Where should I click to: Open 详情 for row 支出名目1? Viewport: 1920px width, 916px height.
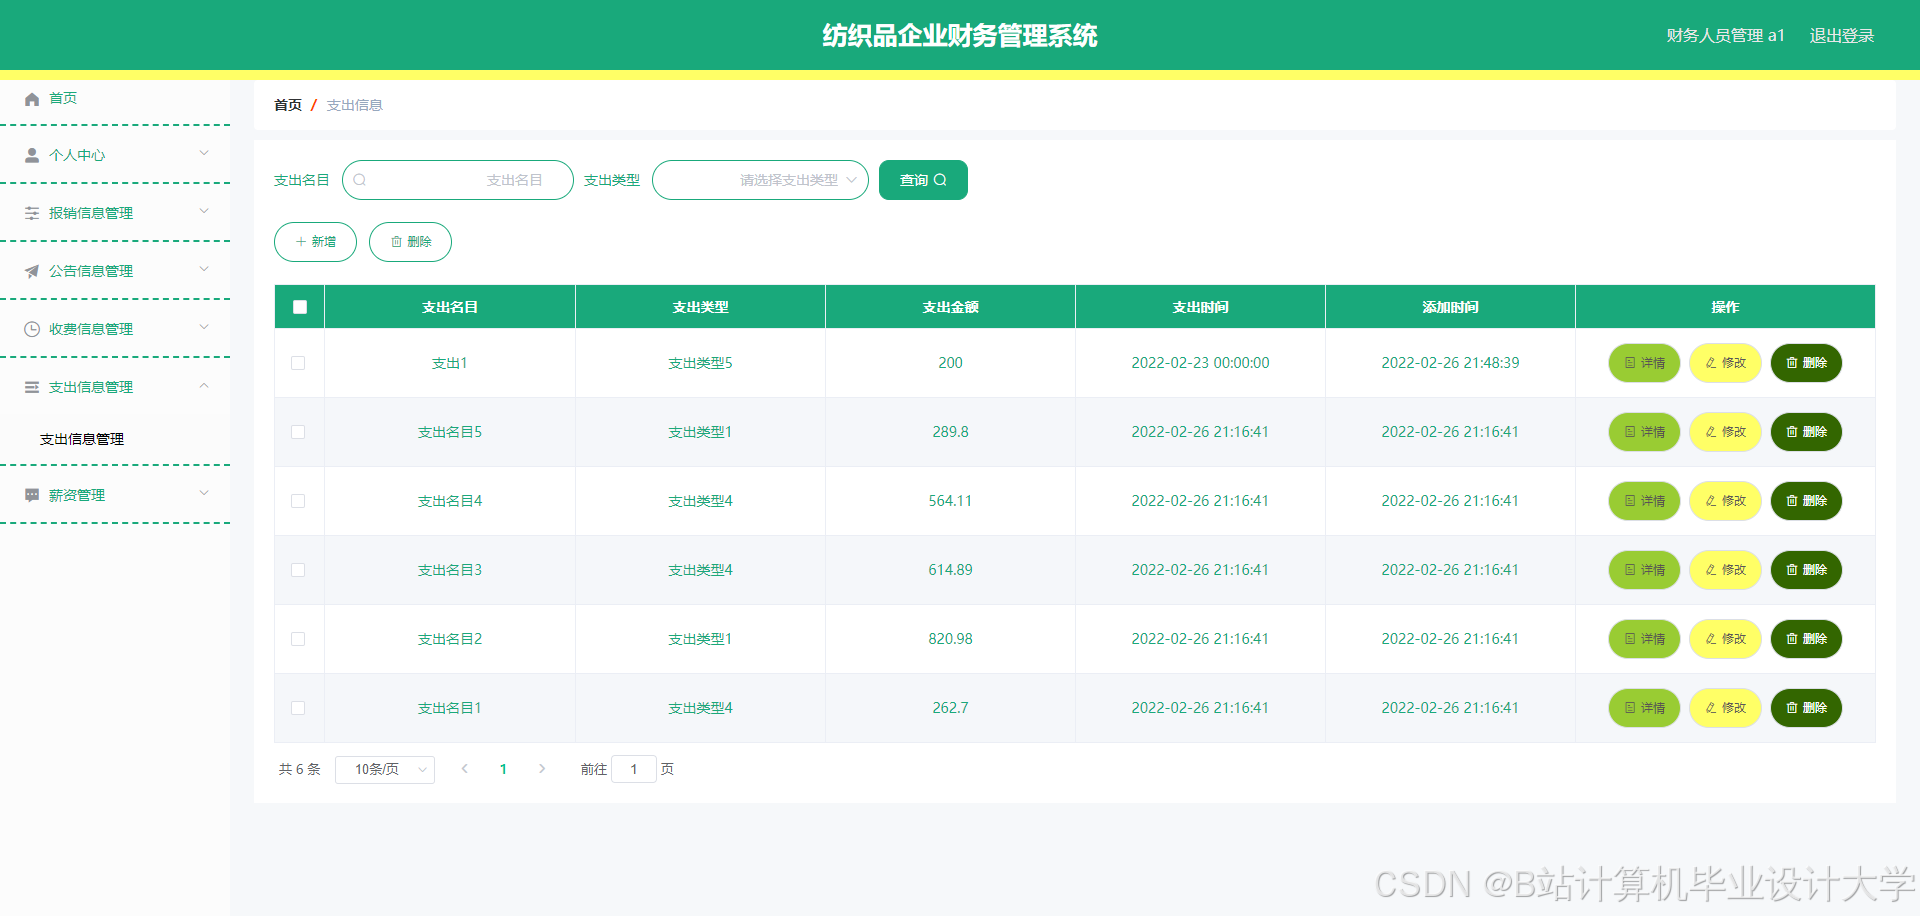coord(1644,708)
